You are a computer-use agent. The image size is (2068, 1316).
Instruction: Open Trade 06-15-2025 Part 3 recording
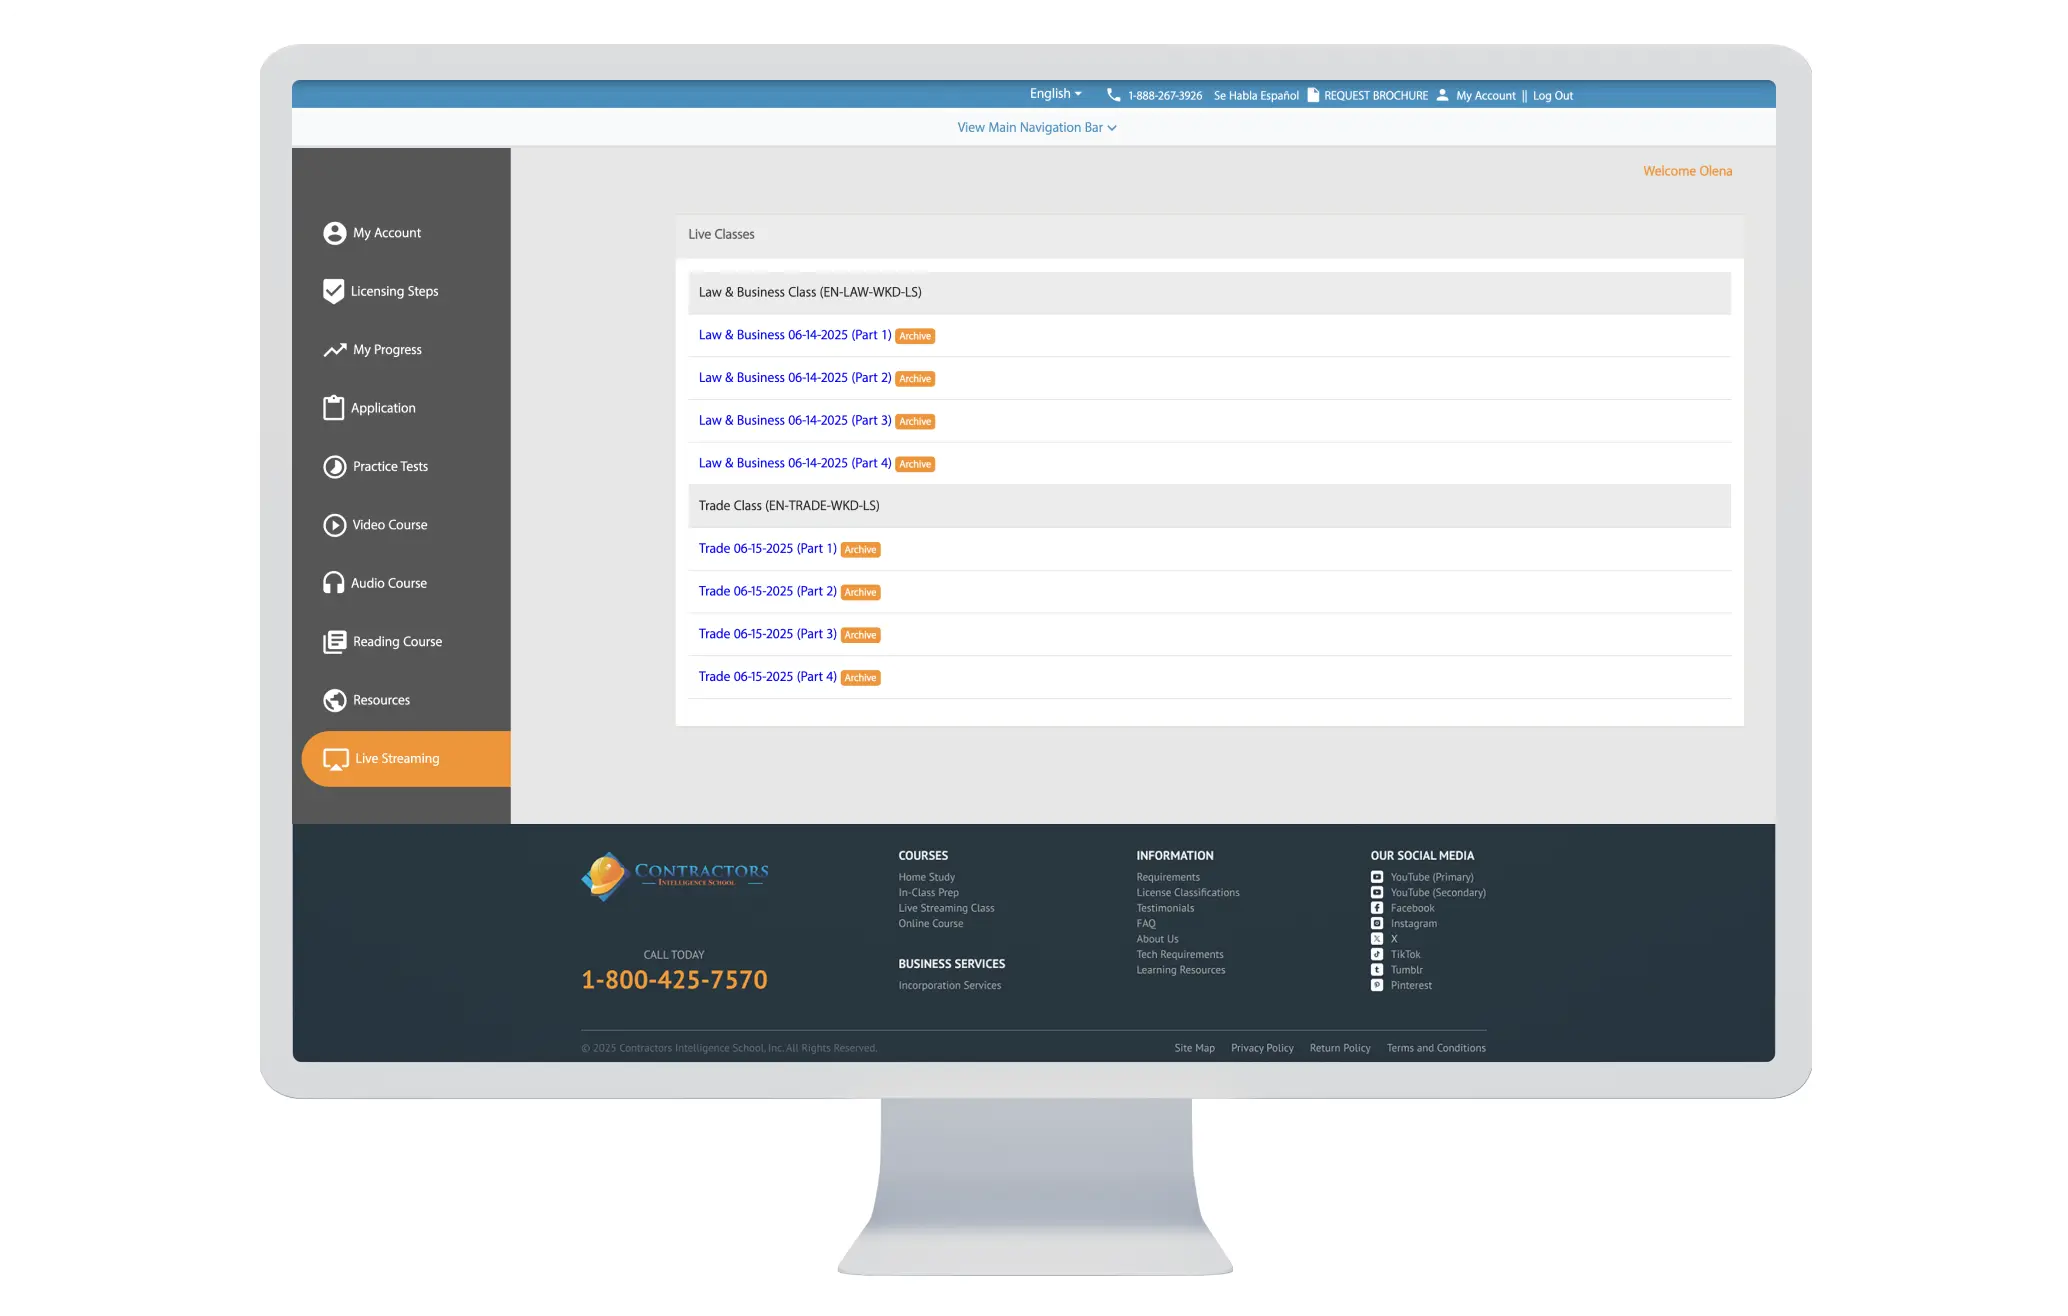(x=767, y=634)
